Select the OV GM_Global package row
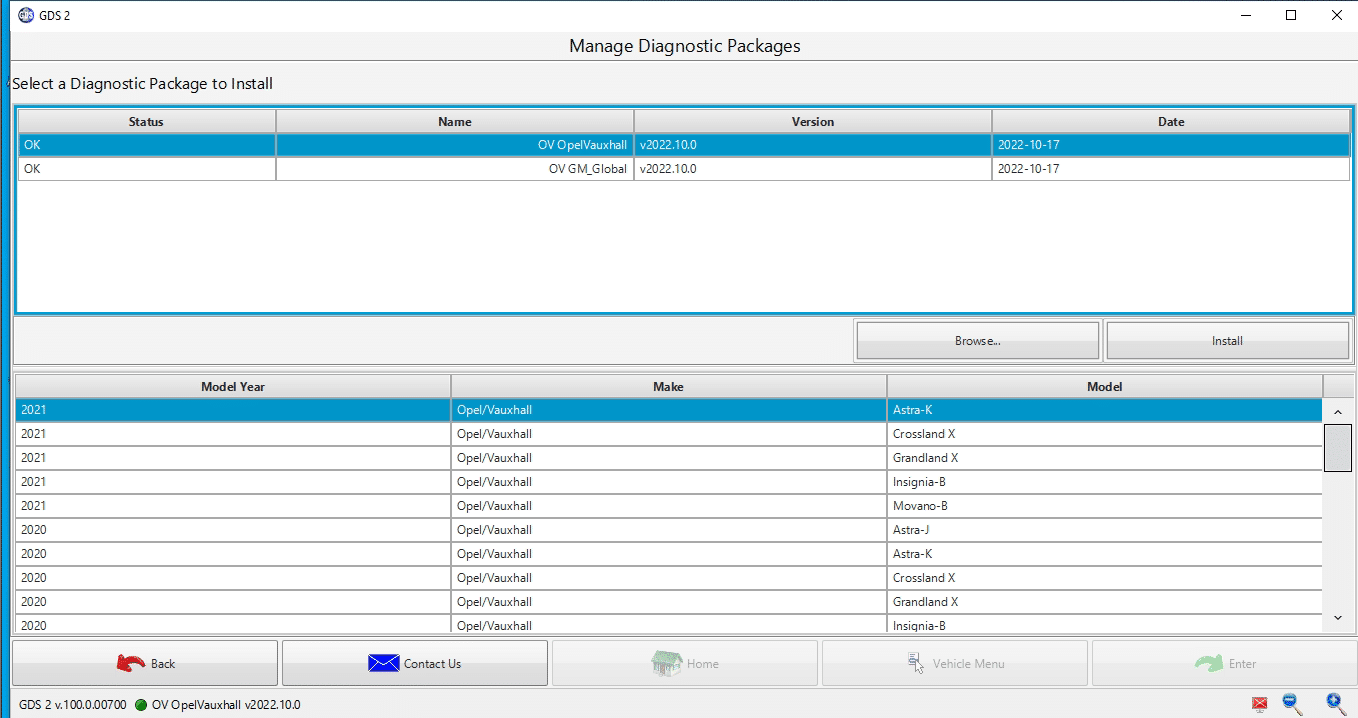Image resolution: width=1358 pixels, height=718 pixels. click(684, 169)
